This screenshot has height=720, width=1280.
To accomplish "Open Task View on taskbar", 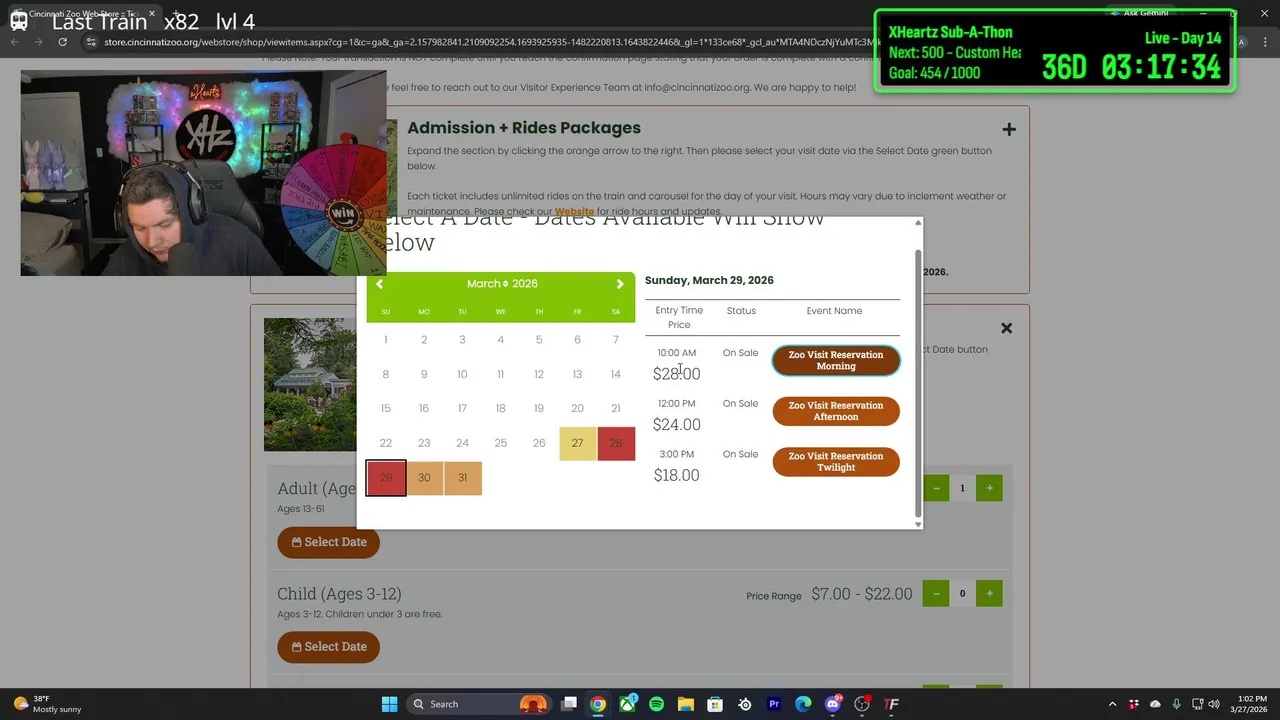I will pyautogui.click(x=569, y=704).
